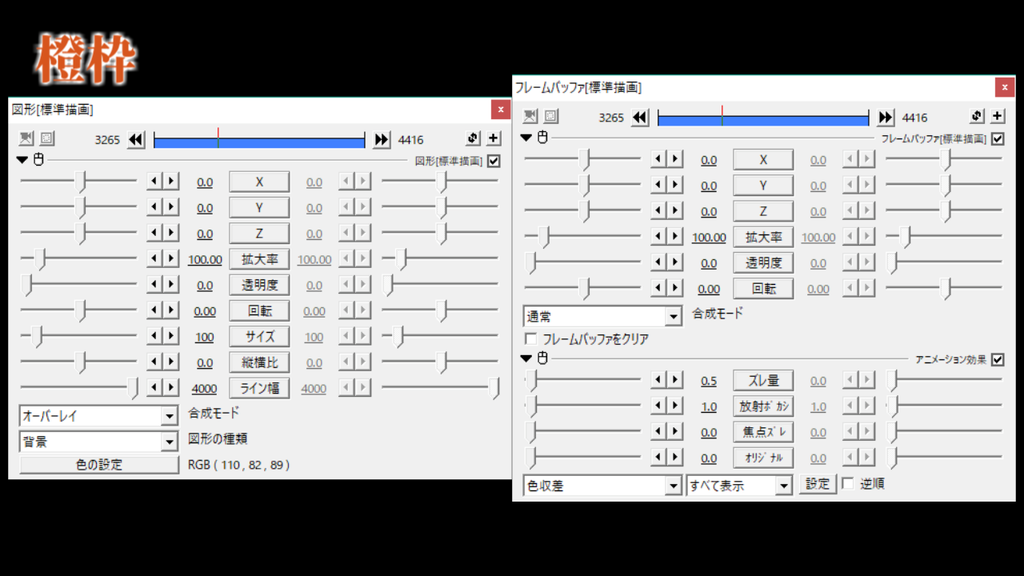The width and height of the screenshot is (1024, 576).
Task: Click the 放射ブラー parameter label button
Action: [x=762, y=405]
